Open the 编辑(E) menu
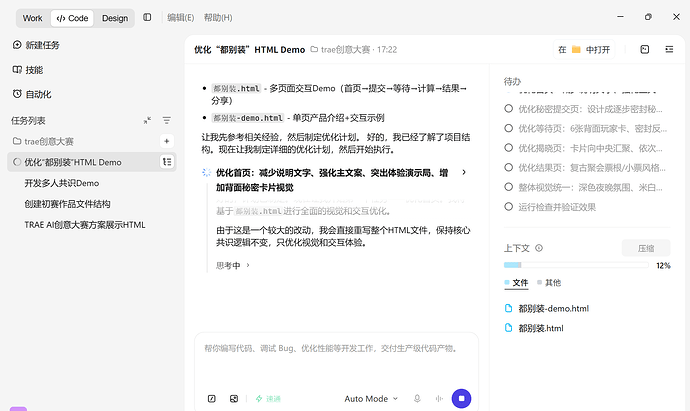690x411 pixels. [x=180, y=18]
